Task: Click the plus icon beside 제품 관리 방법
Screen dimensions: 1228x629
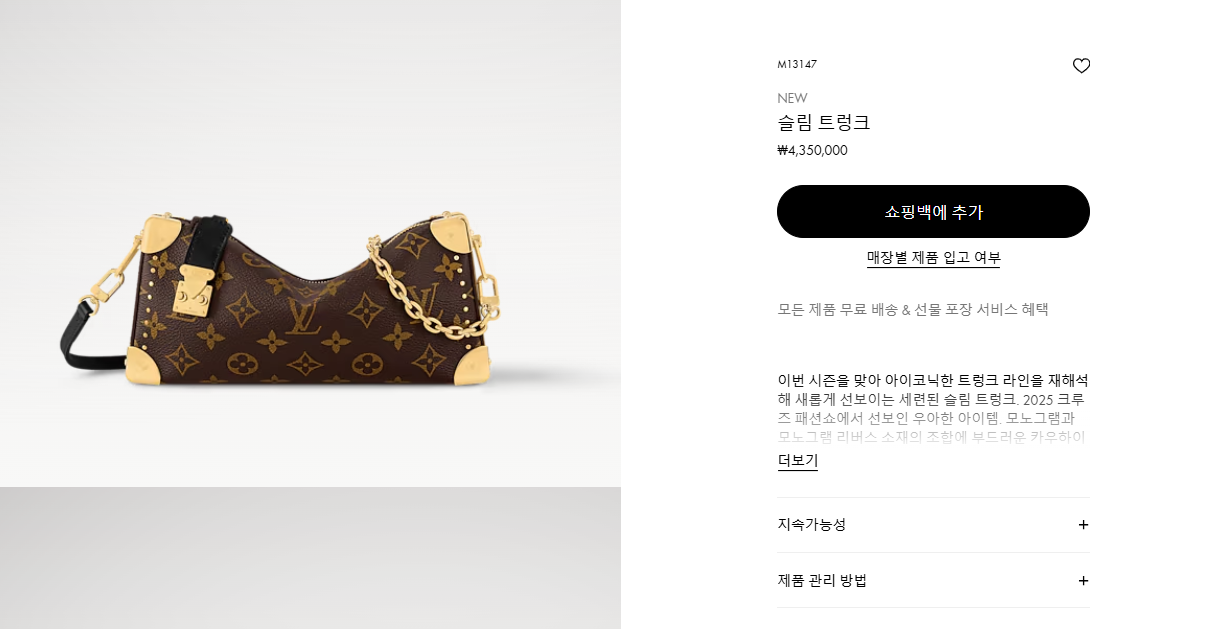Action: (x=1083, y=581)
